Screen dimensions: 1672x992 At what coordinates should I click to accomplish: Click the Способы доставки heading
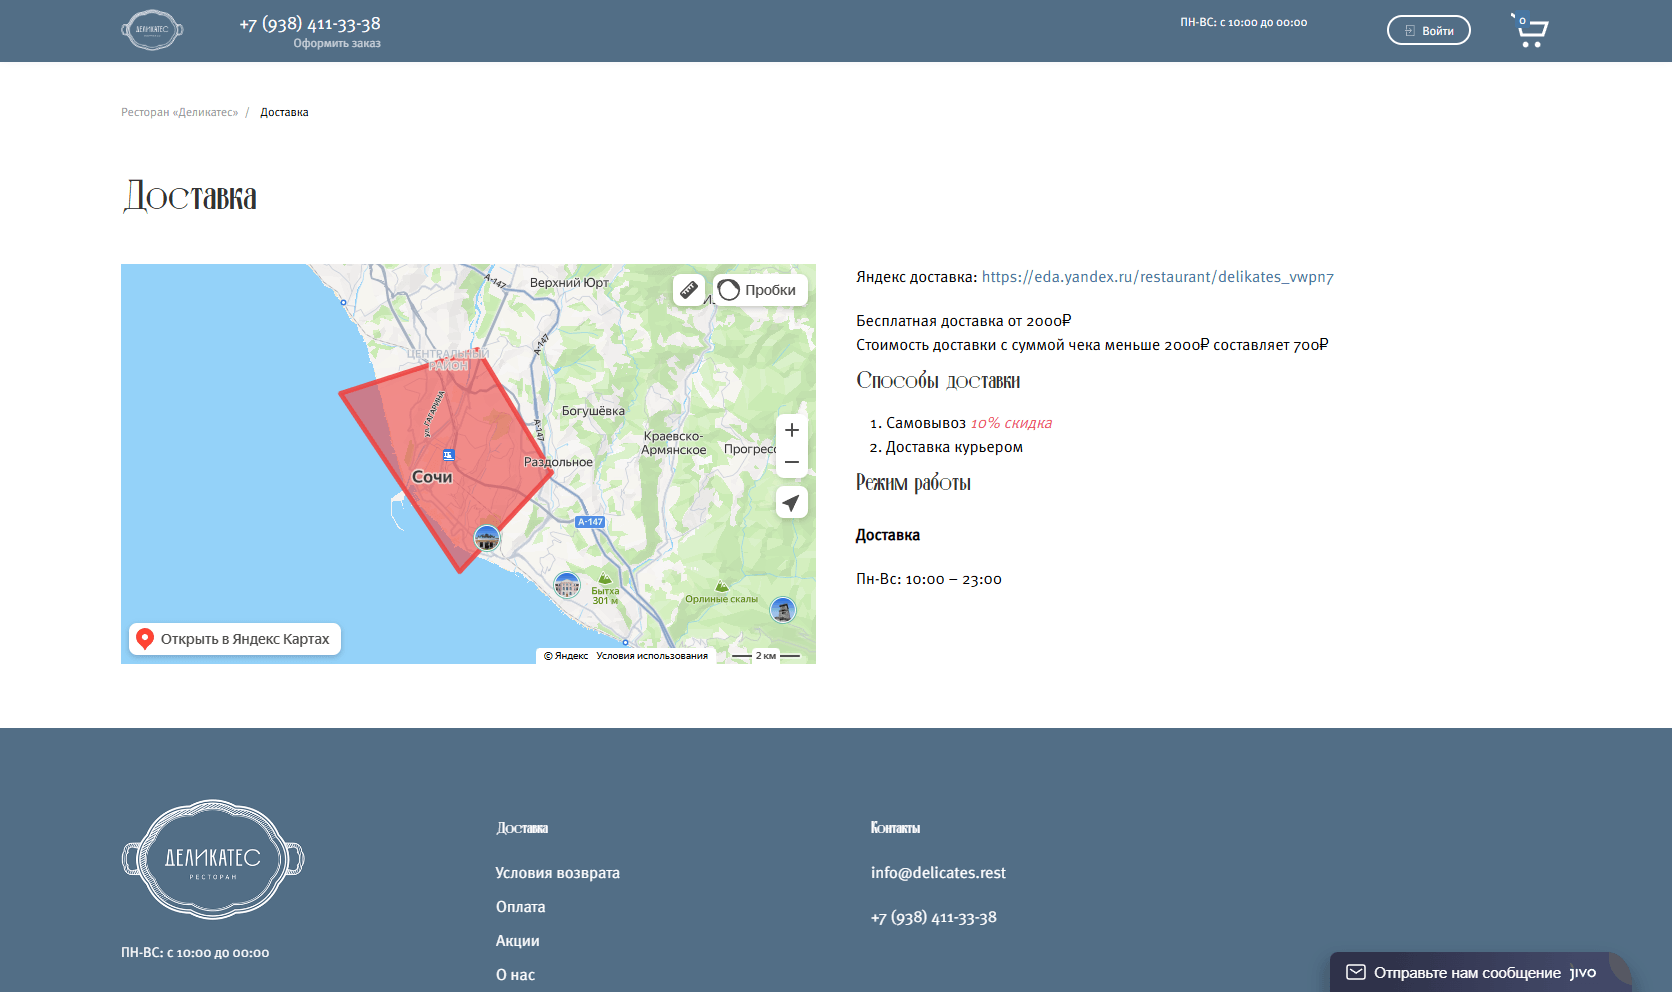click(938, 381)
